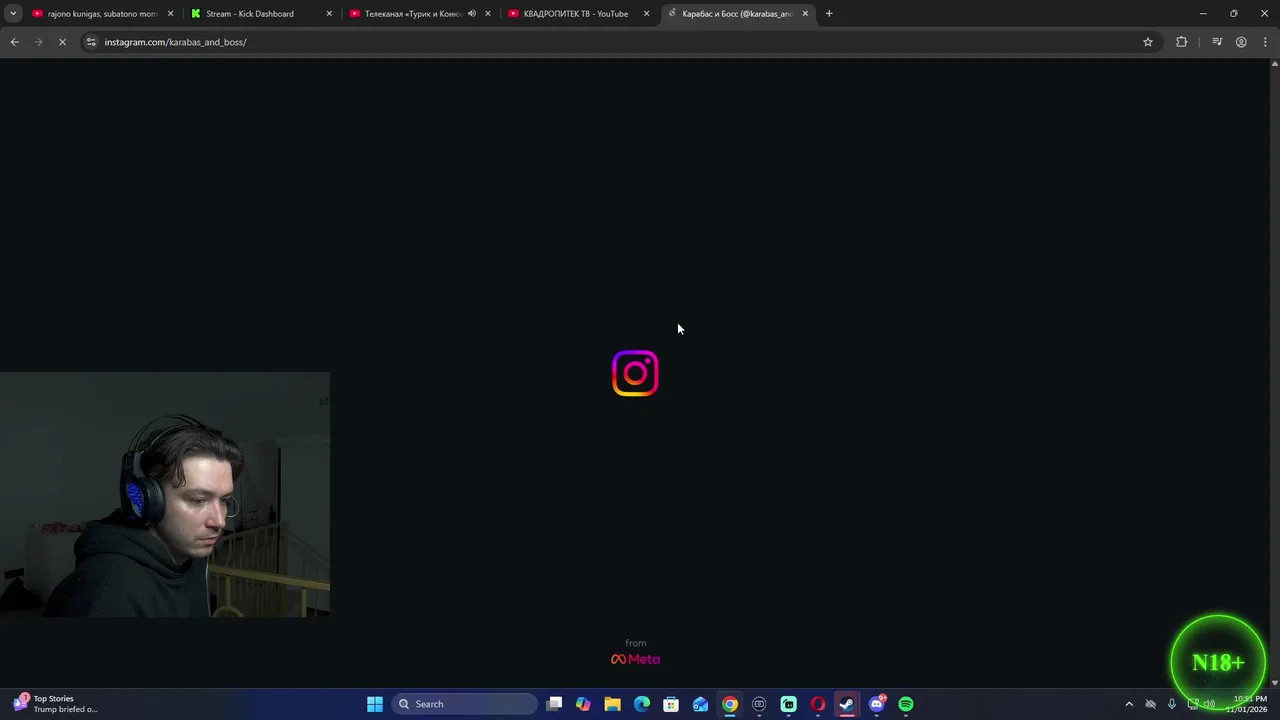Viewport: 1280px width, 720px height.
Task: Open the volume tray icon
Action: (x=1209, y=704)
